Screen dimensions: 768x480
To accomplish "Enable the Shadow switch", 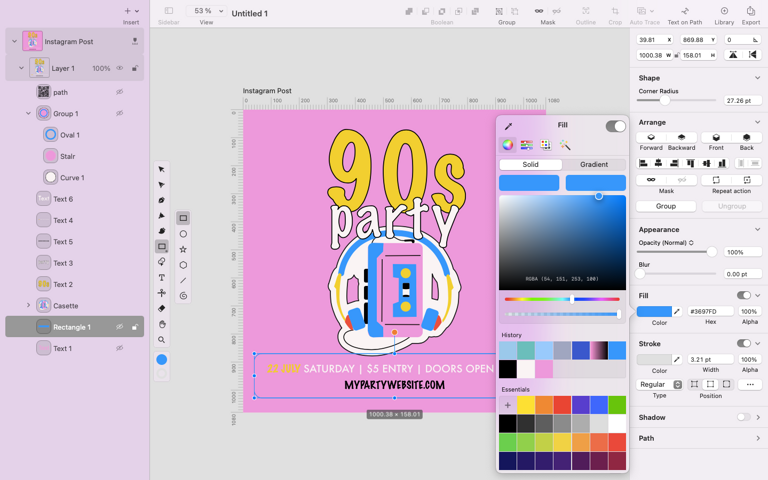I will (744, 417).
